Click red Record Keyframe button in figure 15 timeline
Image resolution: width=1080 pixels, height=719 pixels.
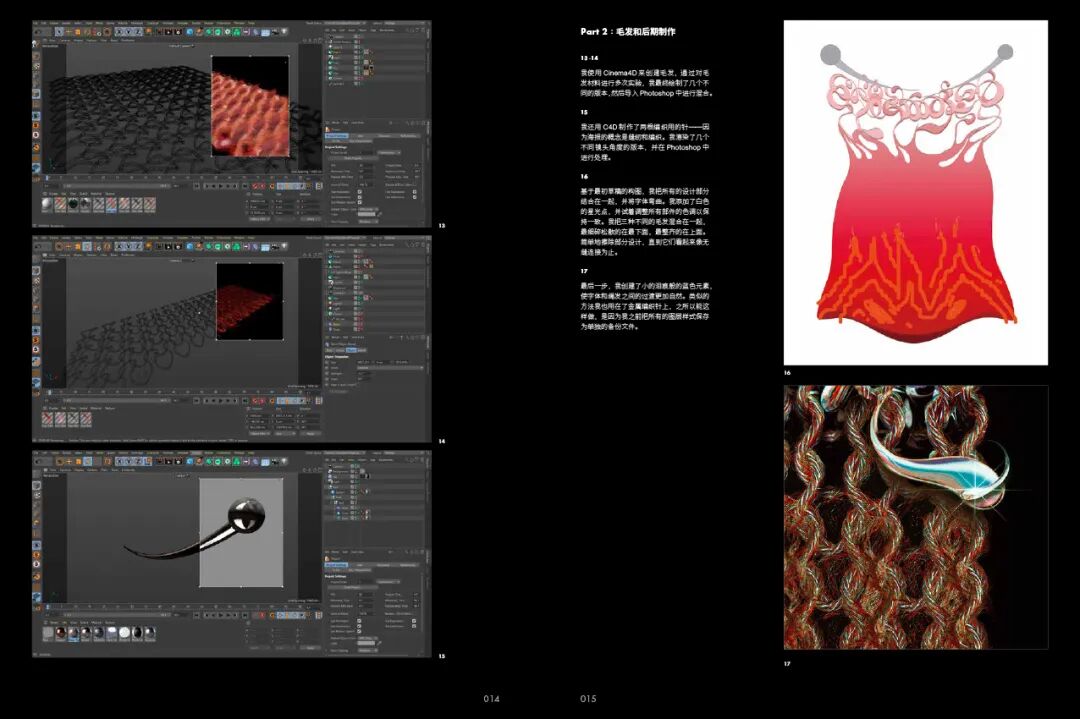pyautogui.click(x=262, y=615)
